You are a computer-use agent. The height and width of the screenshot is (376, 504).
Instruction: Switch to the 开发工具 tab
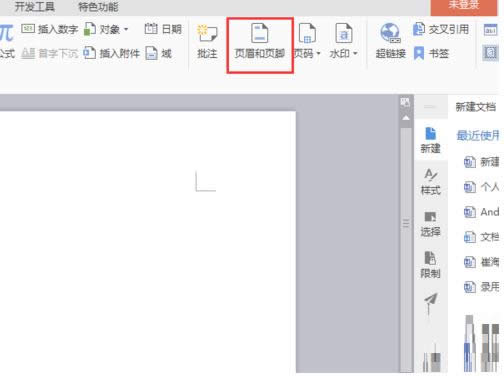click(34, 6)
